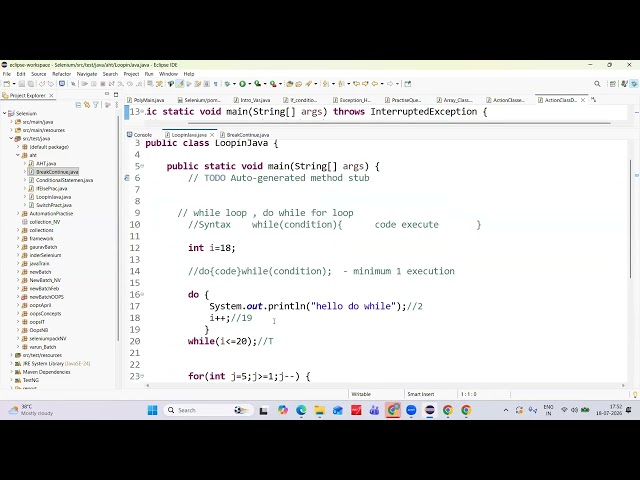Expand Maven Dependencies node
This screenshot has height=480, width=640.
click(11, 372)
